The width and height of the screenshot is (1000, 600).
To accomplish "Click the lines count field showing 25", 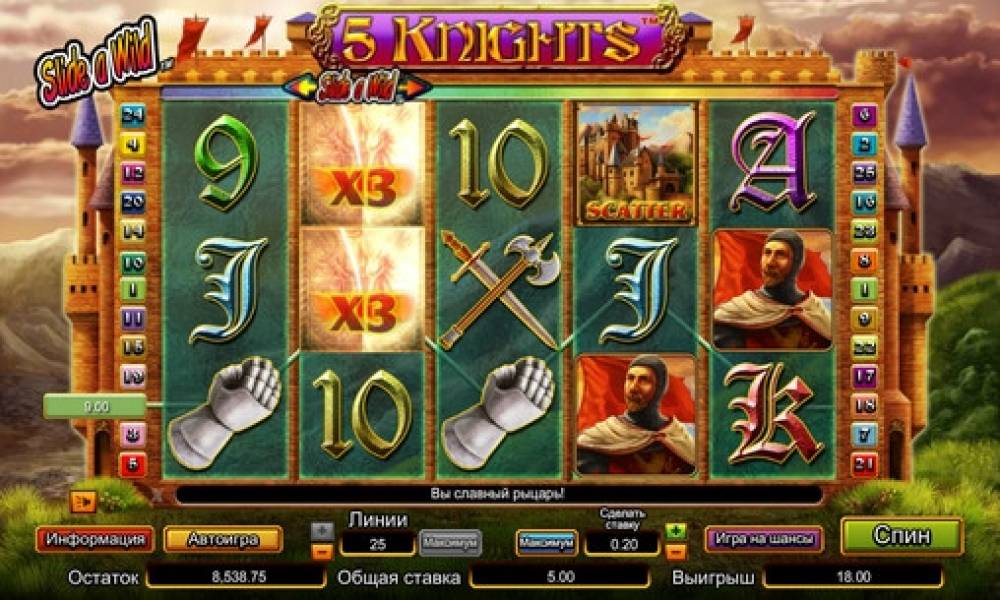I will tap(378, 543).
